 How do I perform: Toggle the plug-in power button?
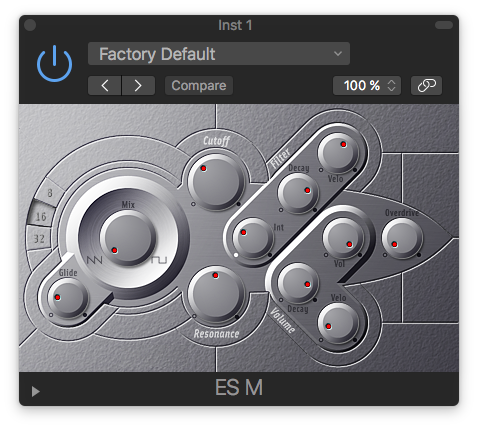54,64
